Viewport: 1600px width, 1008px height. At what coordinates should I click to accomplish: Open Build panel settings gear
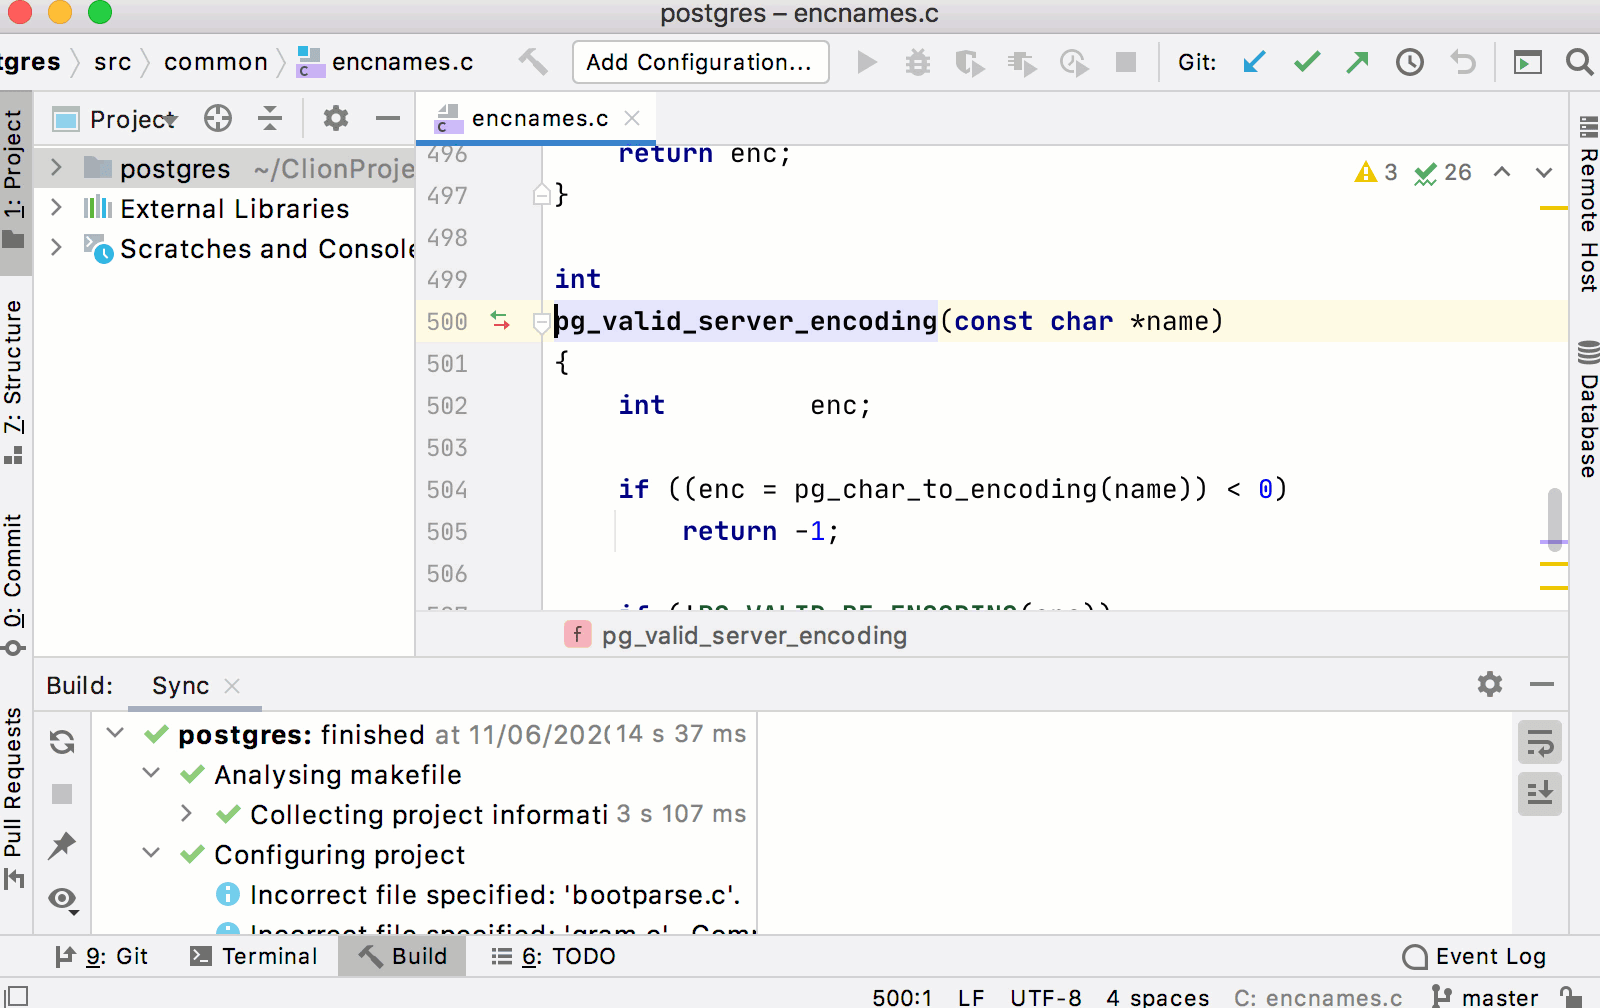1489,685
